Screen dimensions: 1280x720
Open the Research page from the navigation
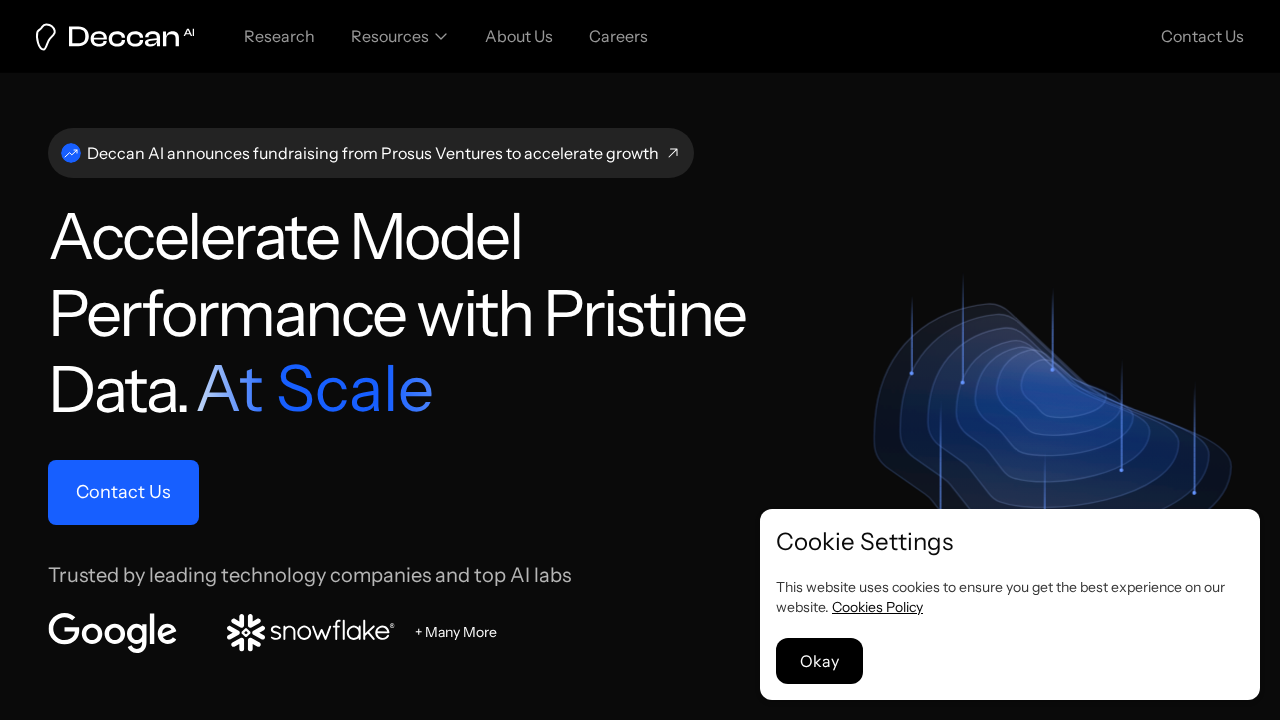point(279,37)
